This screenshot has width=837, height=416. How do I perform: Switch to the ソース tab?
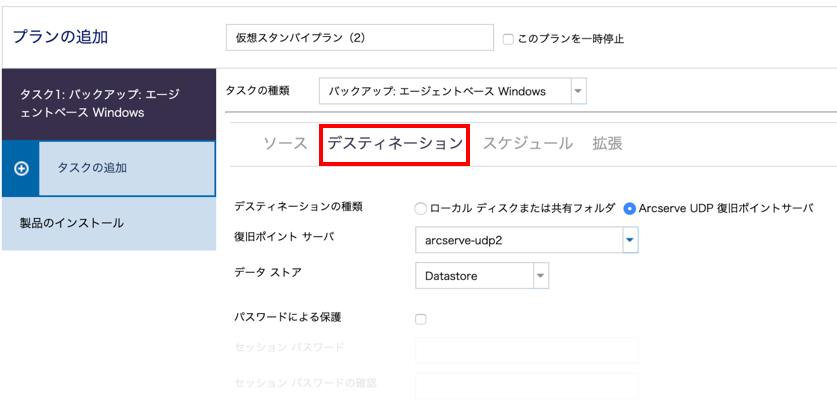[286, 144]
